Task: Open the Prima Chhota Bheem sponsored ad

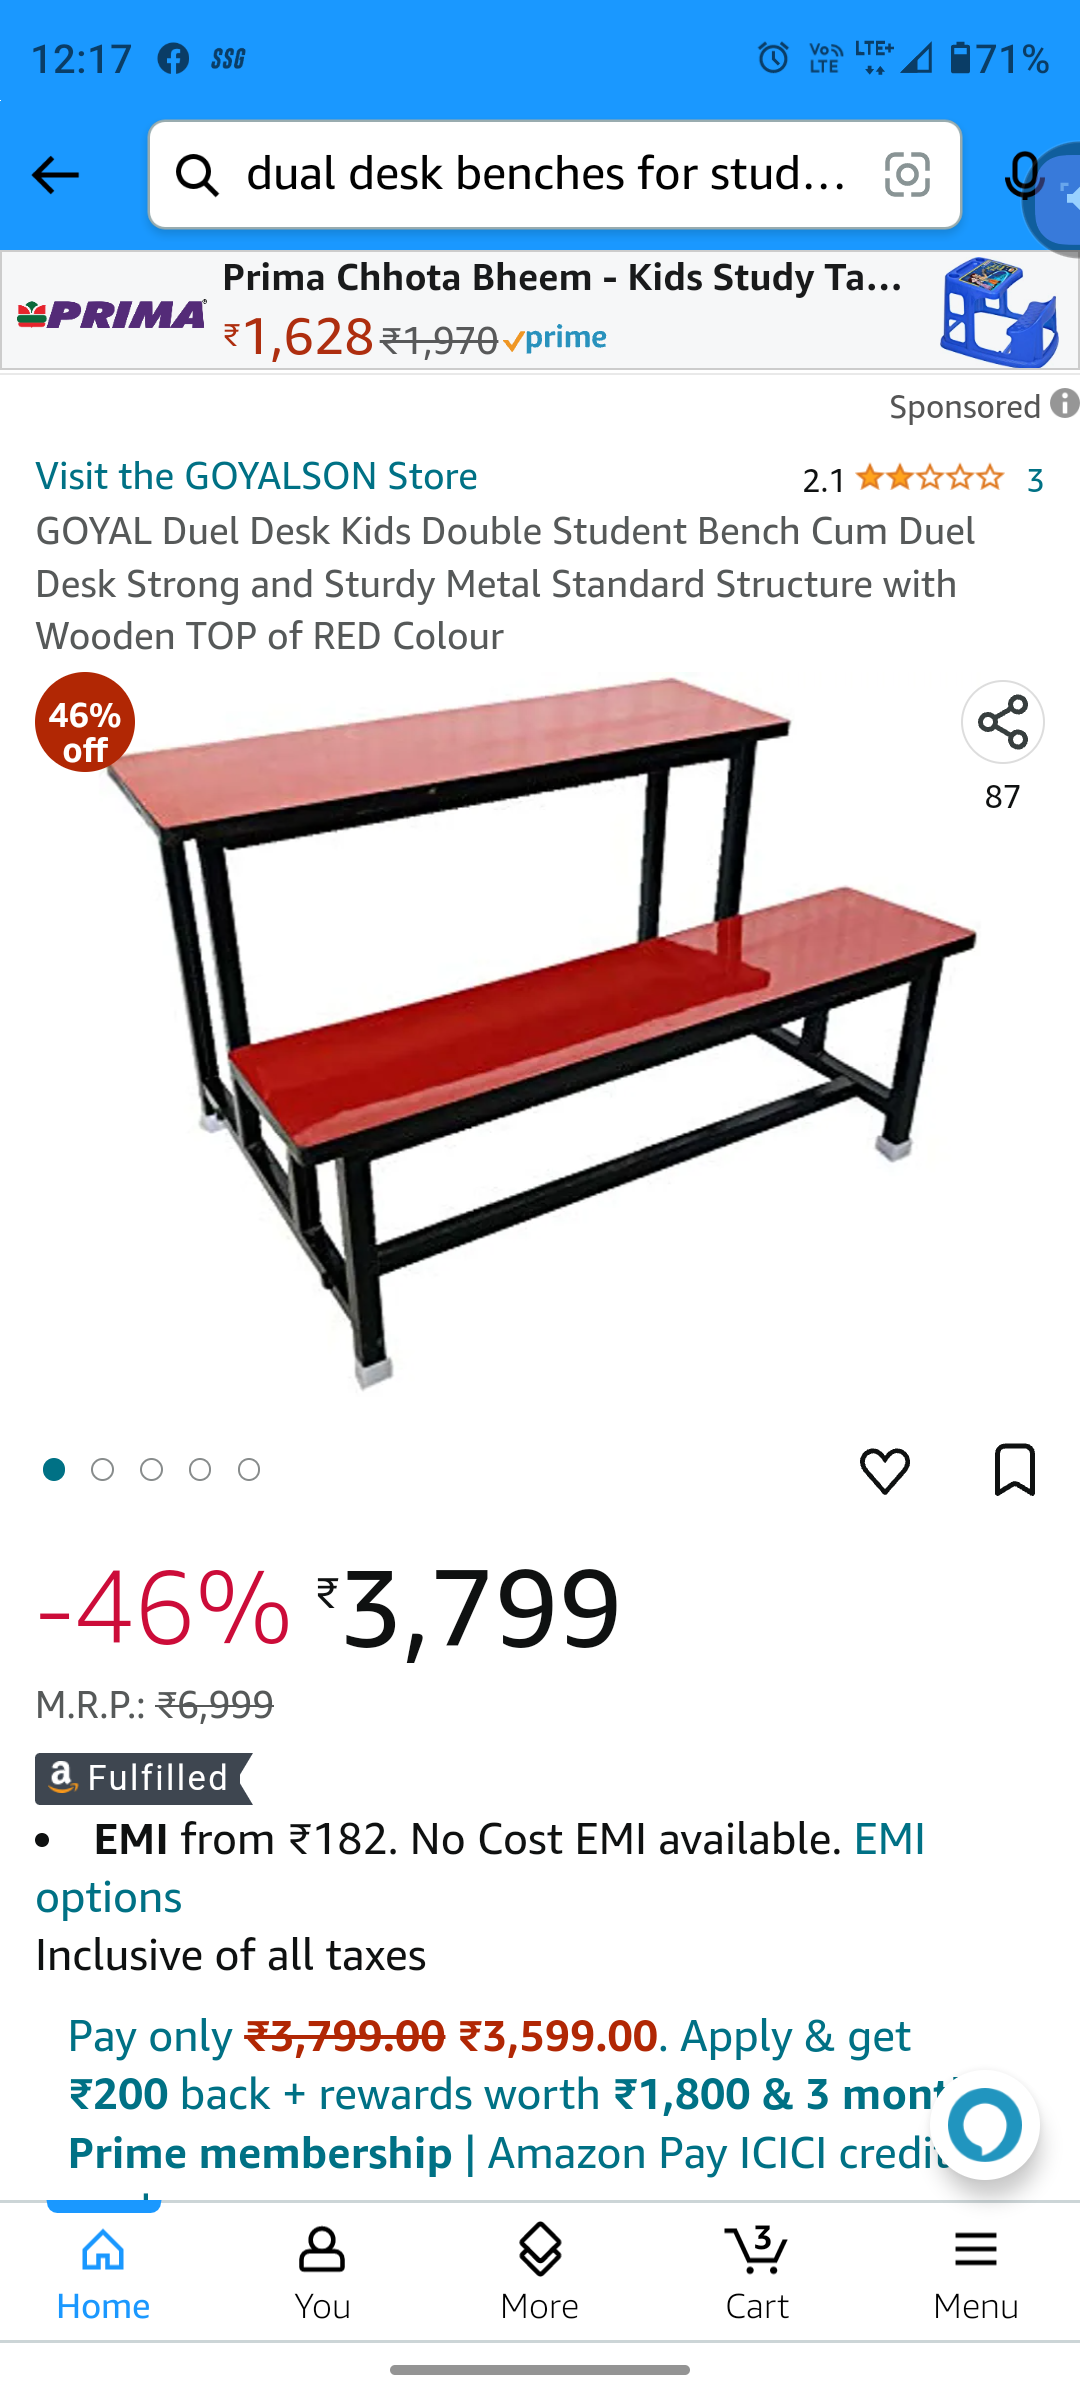Action: click(540, 310)
